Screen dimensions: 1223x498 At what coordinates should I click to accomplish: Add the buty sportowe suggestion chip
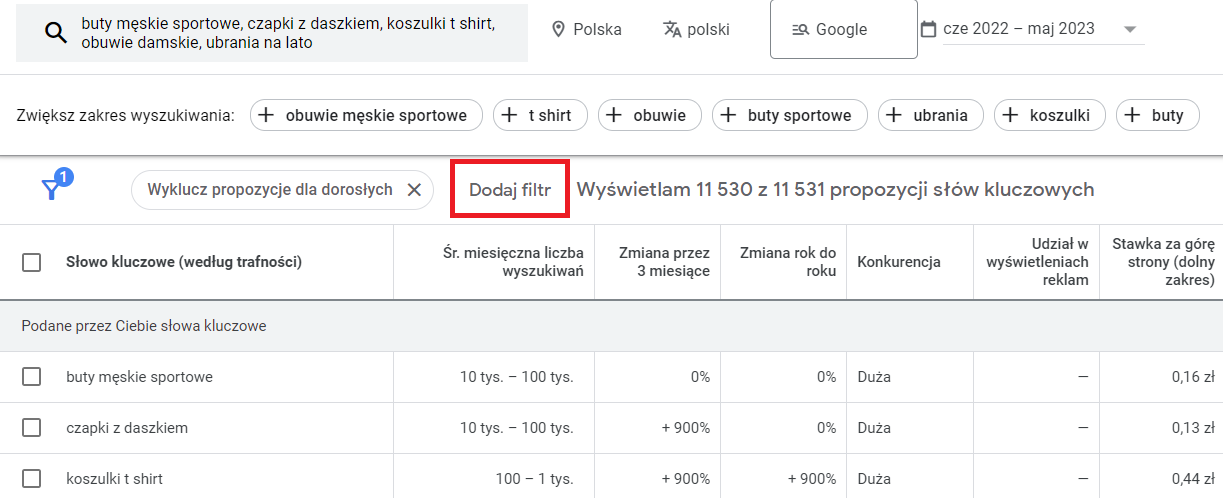click(790, 115)
